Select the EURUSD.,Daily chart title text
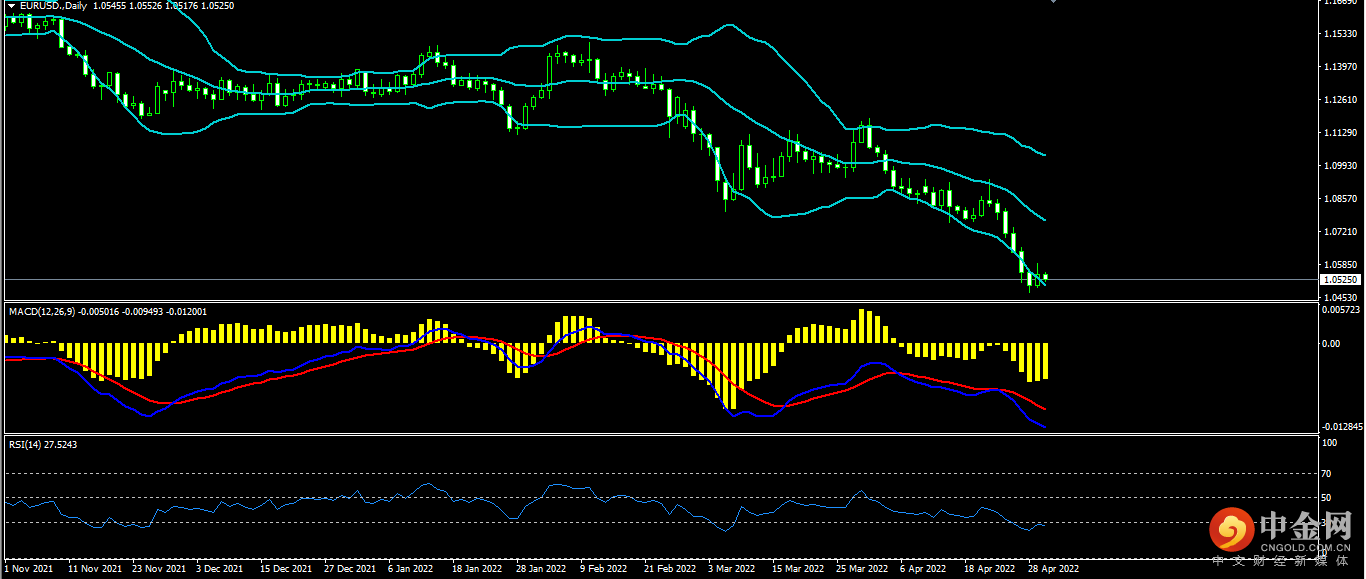Image resolution: width=1366 pixels, height=579 pixels. pyautogui.click(x=54, y=5)
